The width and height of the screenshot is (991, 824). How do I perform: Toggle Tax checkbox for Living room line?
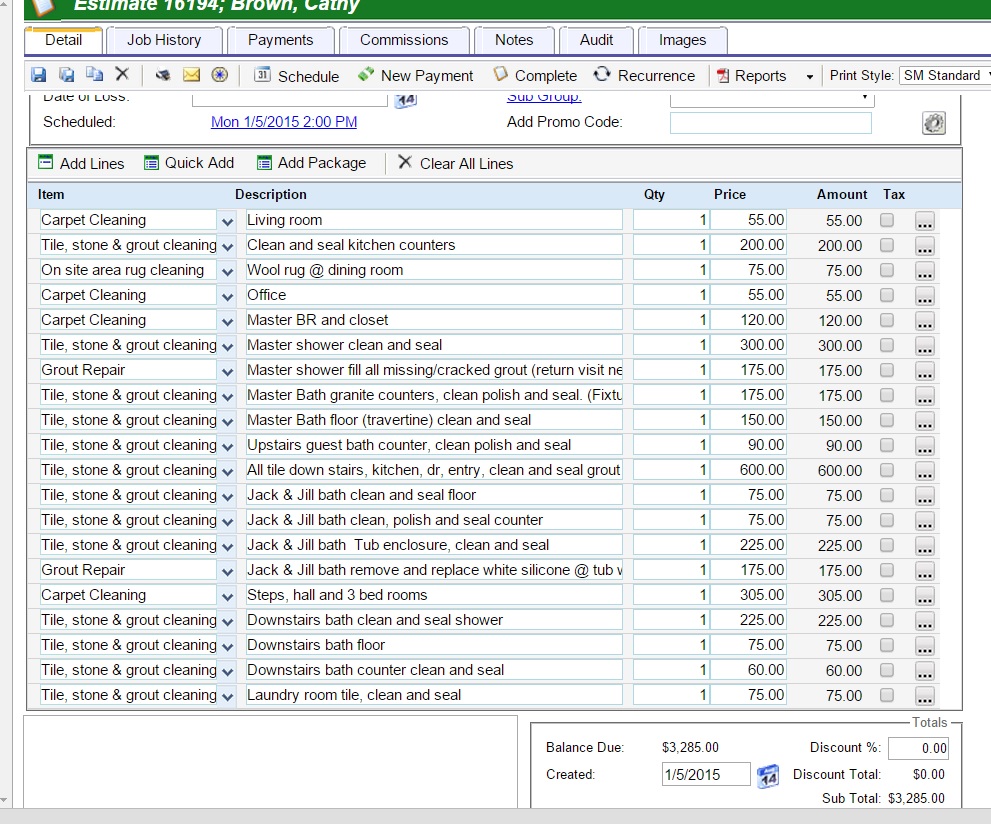click(887, 220)
